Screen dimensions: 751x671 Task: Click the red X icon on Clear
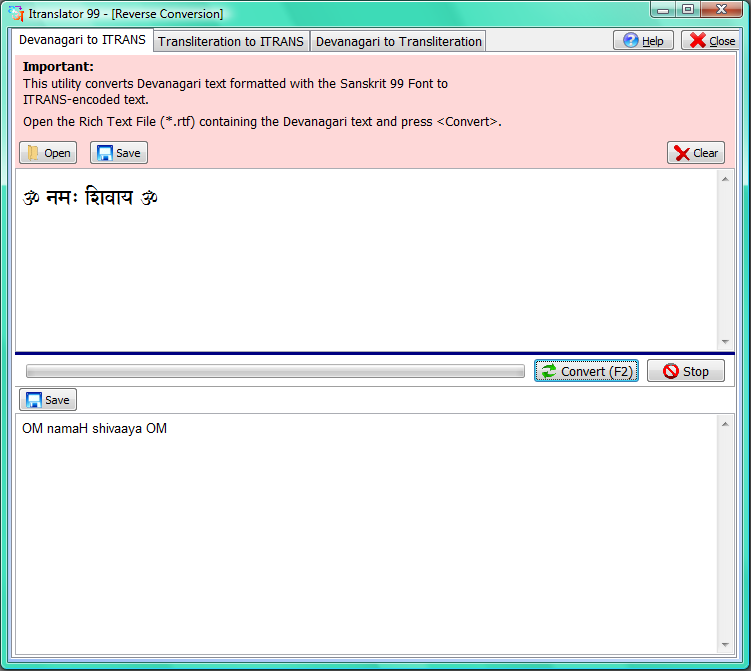(x=682, y=153)
